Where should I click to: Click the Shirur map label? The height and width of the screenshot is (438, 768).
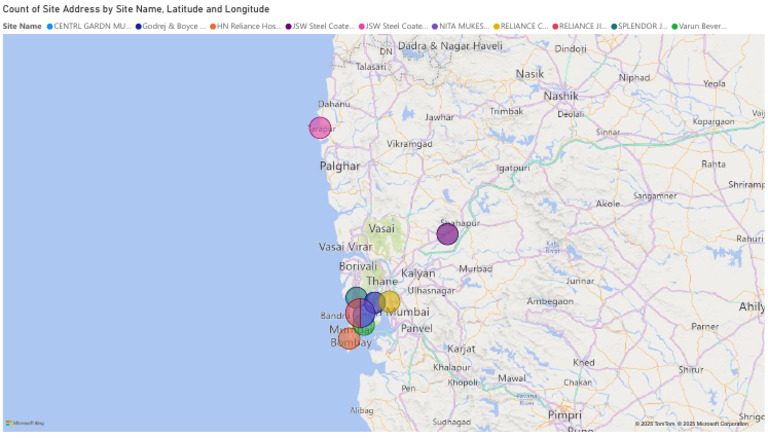pyautogui.click(x=691, y=370)
